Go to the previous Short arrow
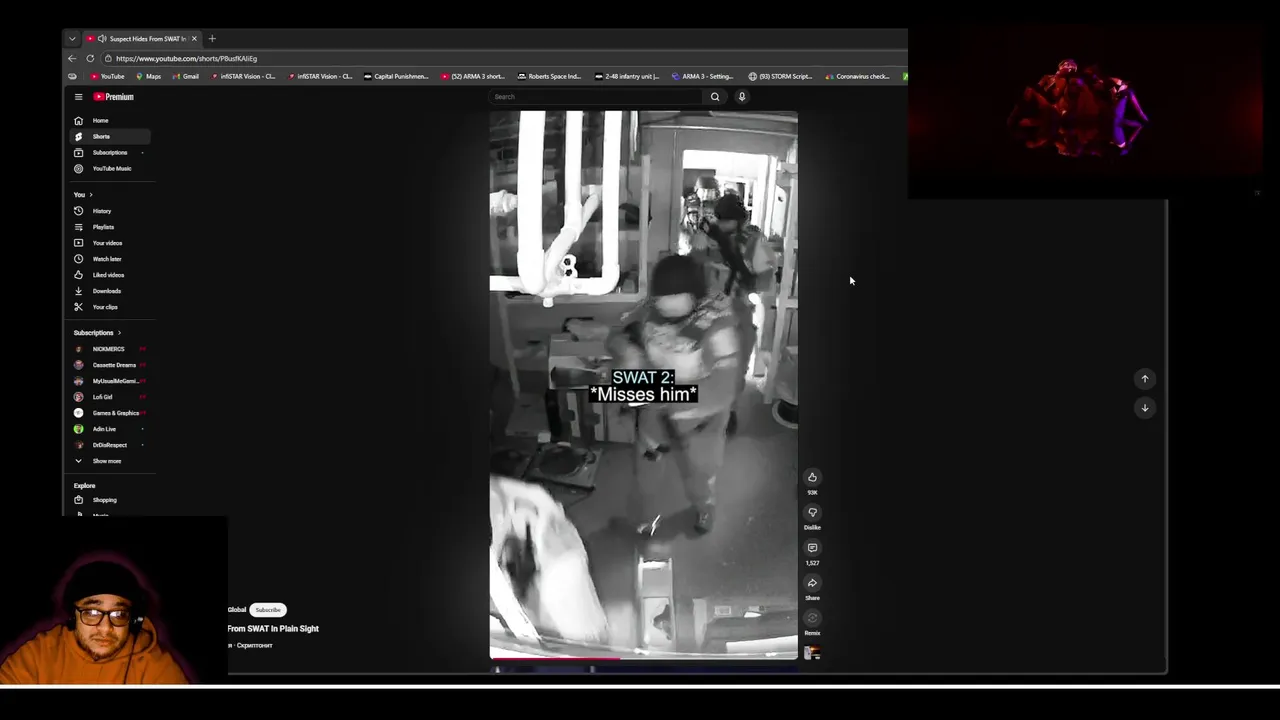The width and height of the screenshot is (1280, 720). pos(1145,379)
